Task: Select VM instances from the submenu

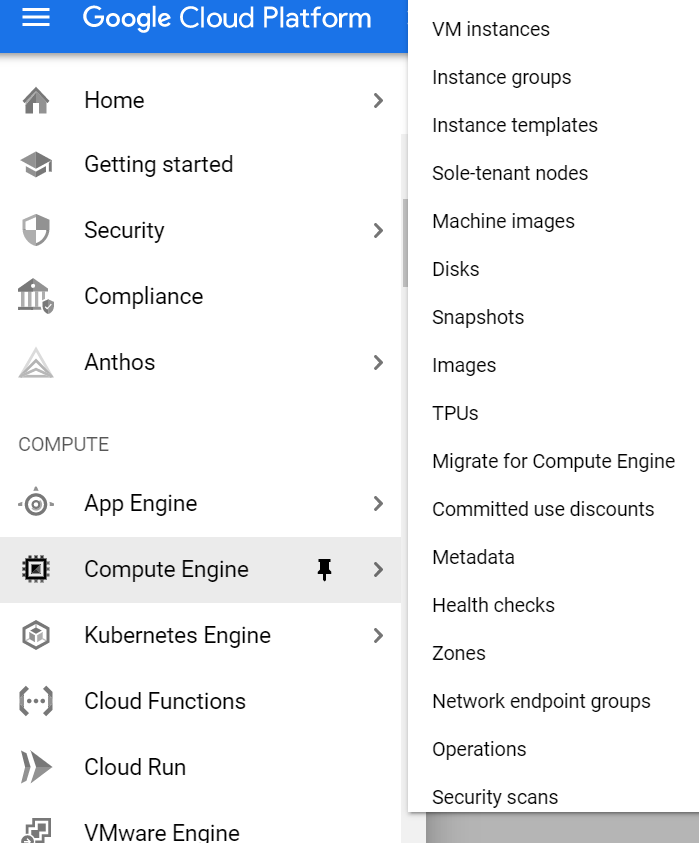Action: pos(490,29)
